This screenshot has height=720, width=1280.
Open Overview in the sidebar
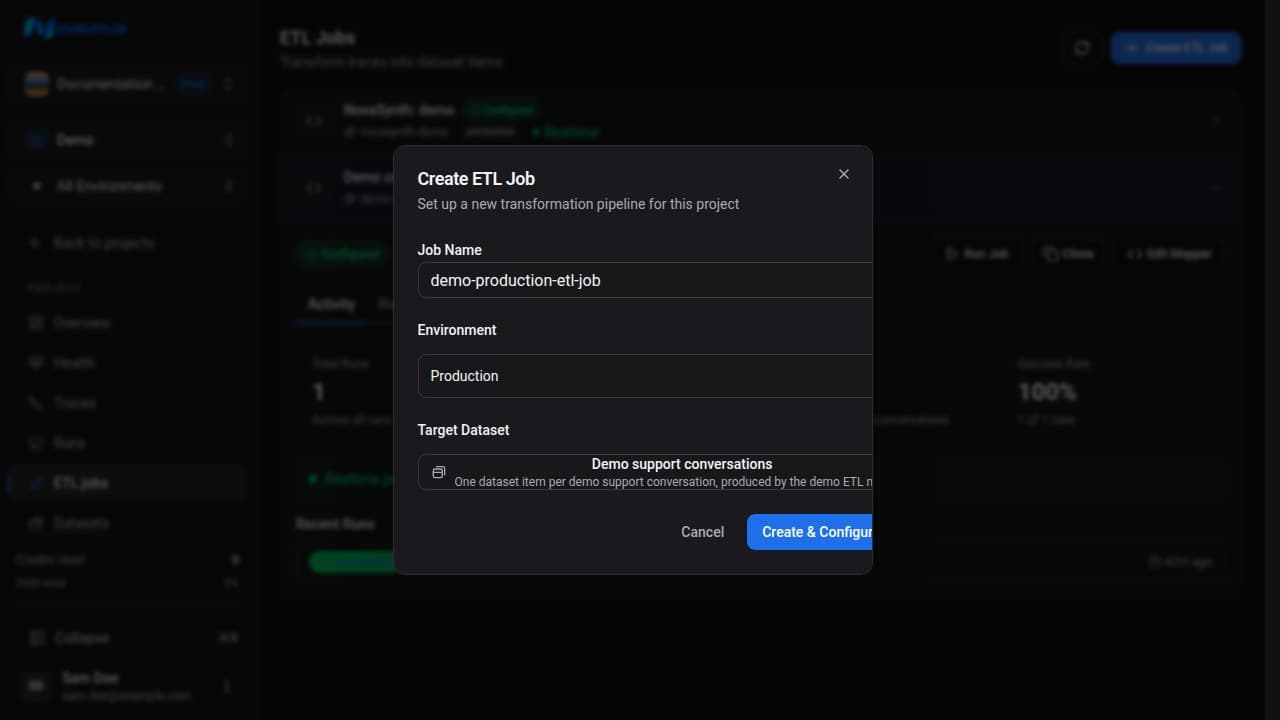point(128,323)
